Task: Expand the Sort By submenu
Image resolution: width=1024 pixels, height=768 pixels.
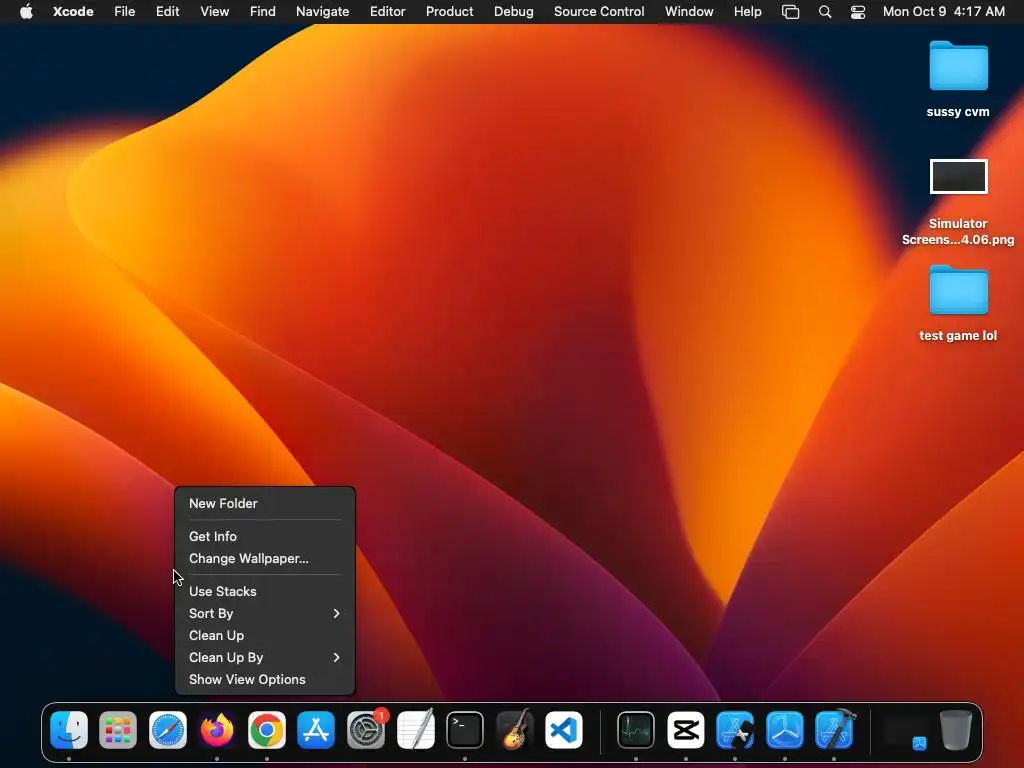Action: [265, 613]
